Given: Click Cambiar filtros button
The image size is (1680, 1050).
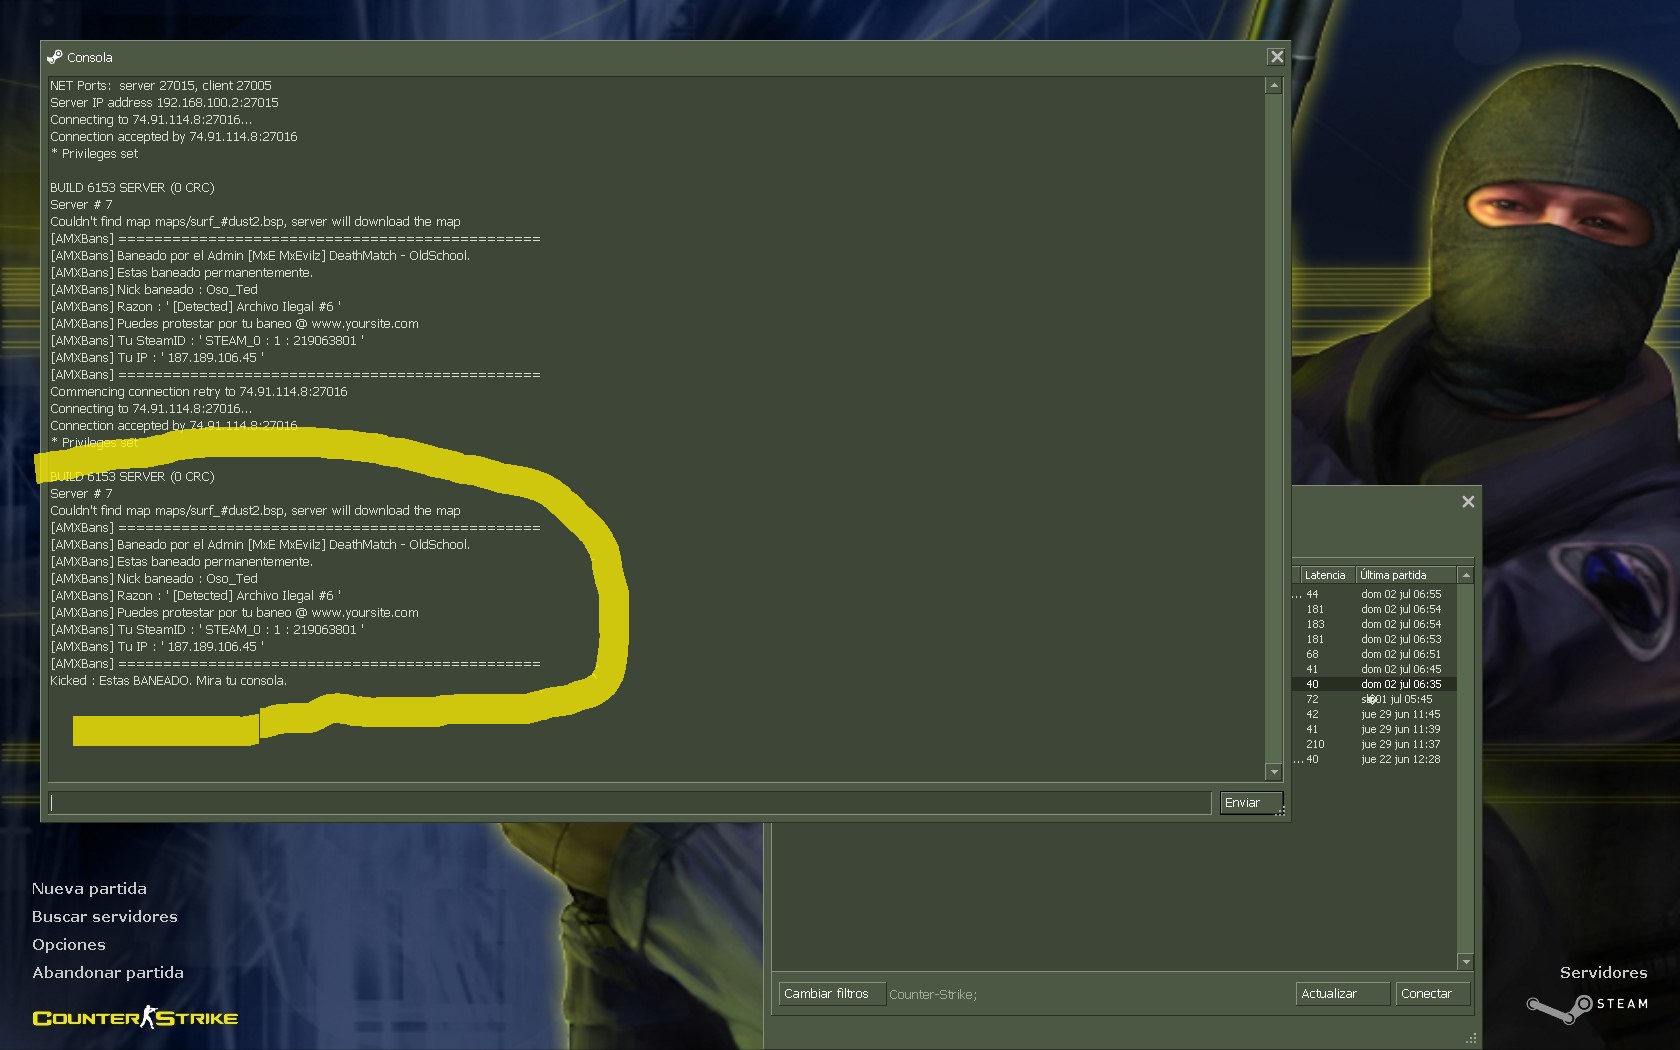Looking at the screenshot, I should [832, 994].
